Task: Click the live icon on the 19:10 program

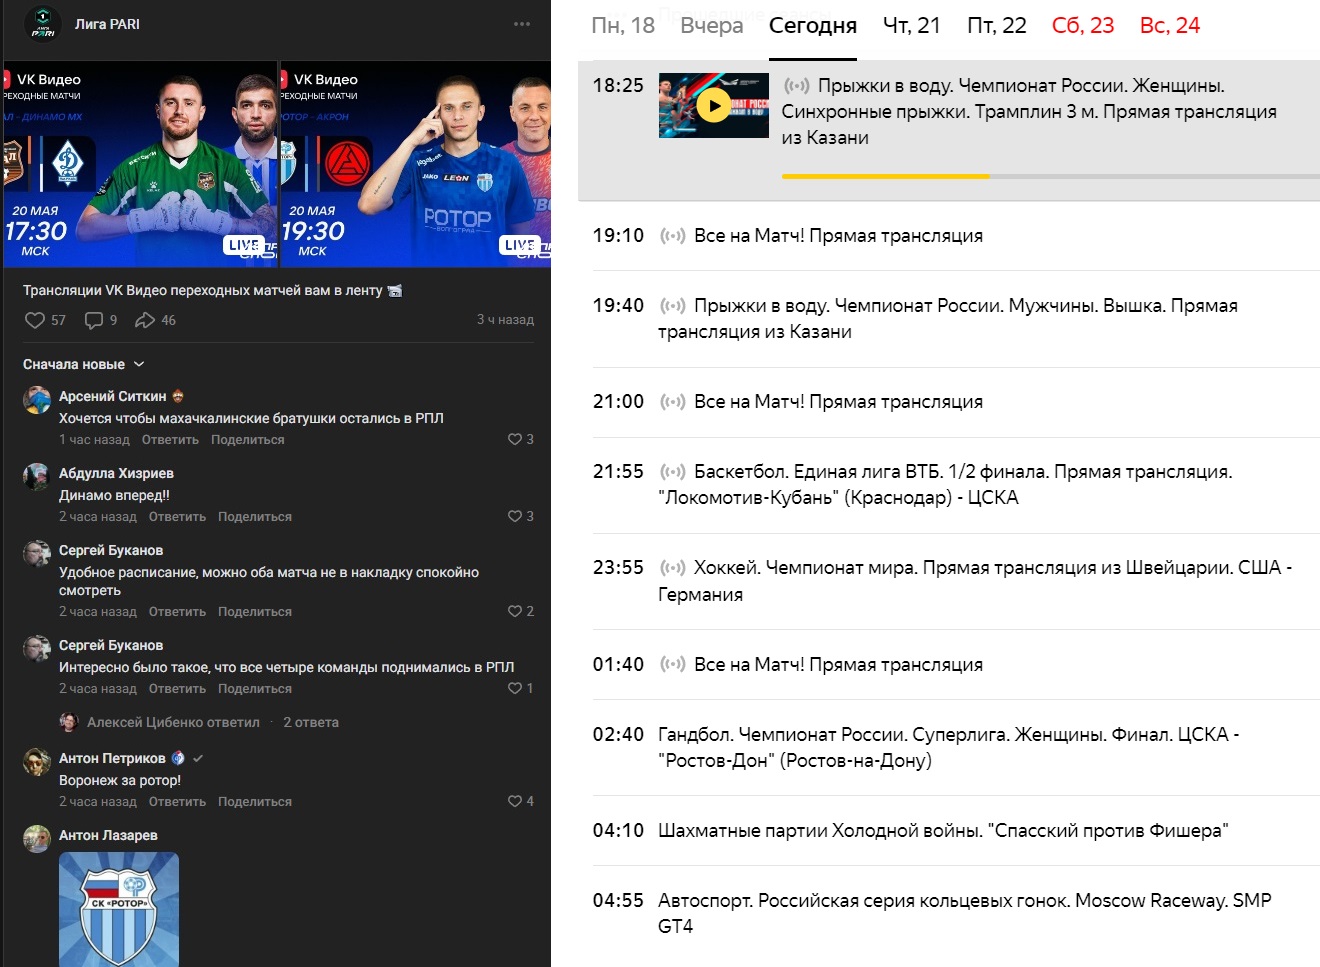Action: tap(673, 236)
